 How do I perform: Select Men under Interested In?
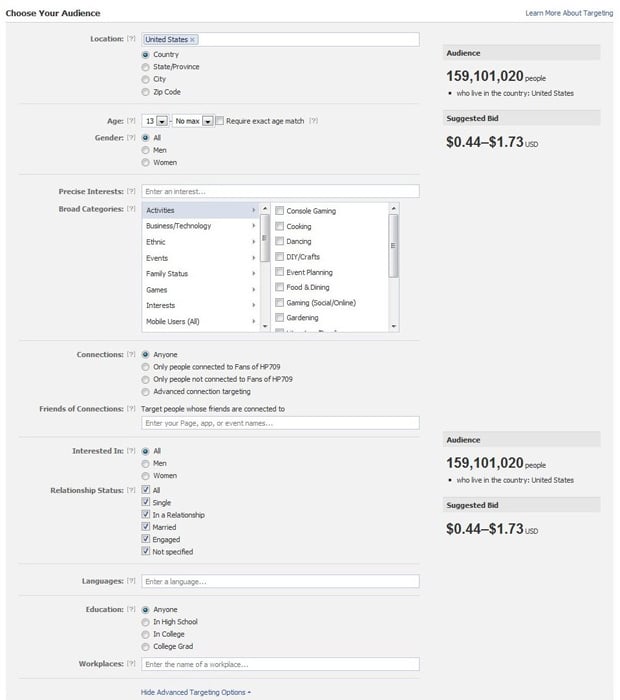(x=145, y=464)
